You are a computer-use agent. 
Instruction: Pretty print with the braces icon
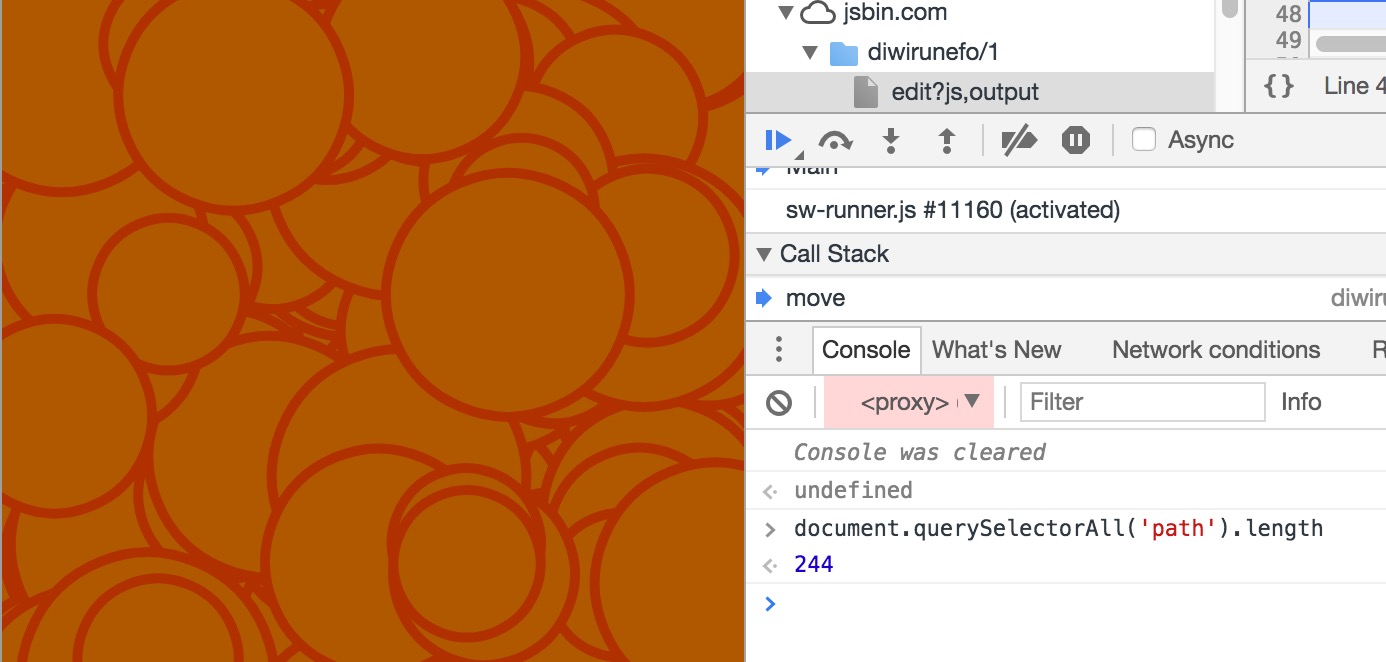[1278, 86]
